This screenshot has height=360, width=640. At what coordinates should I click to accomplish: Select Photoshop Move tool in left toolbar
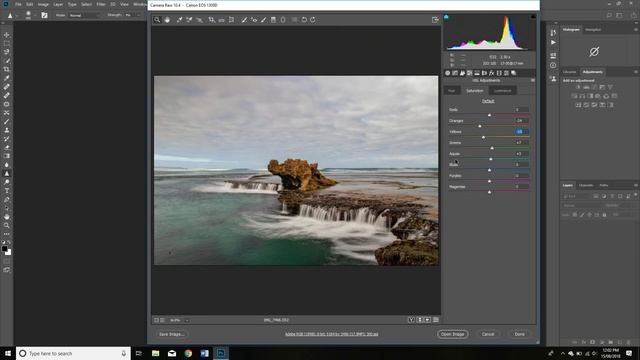(x=7, y=35)
